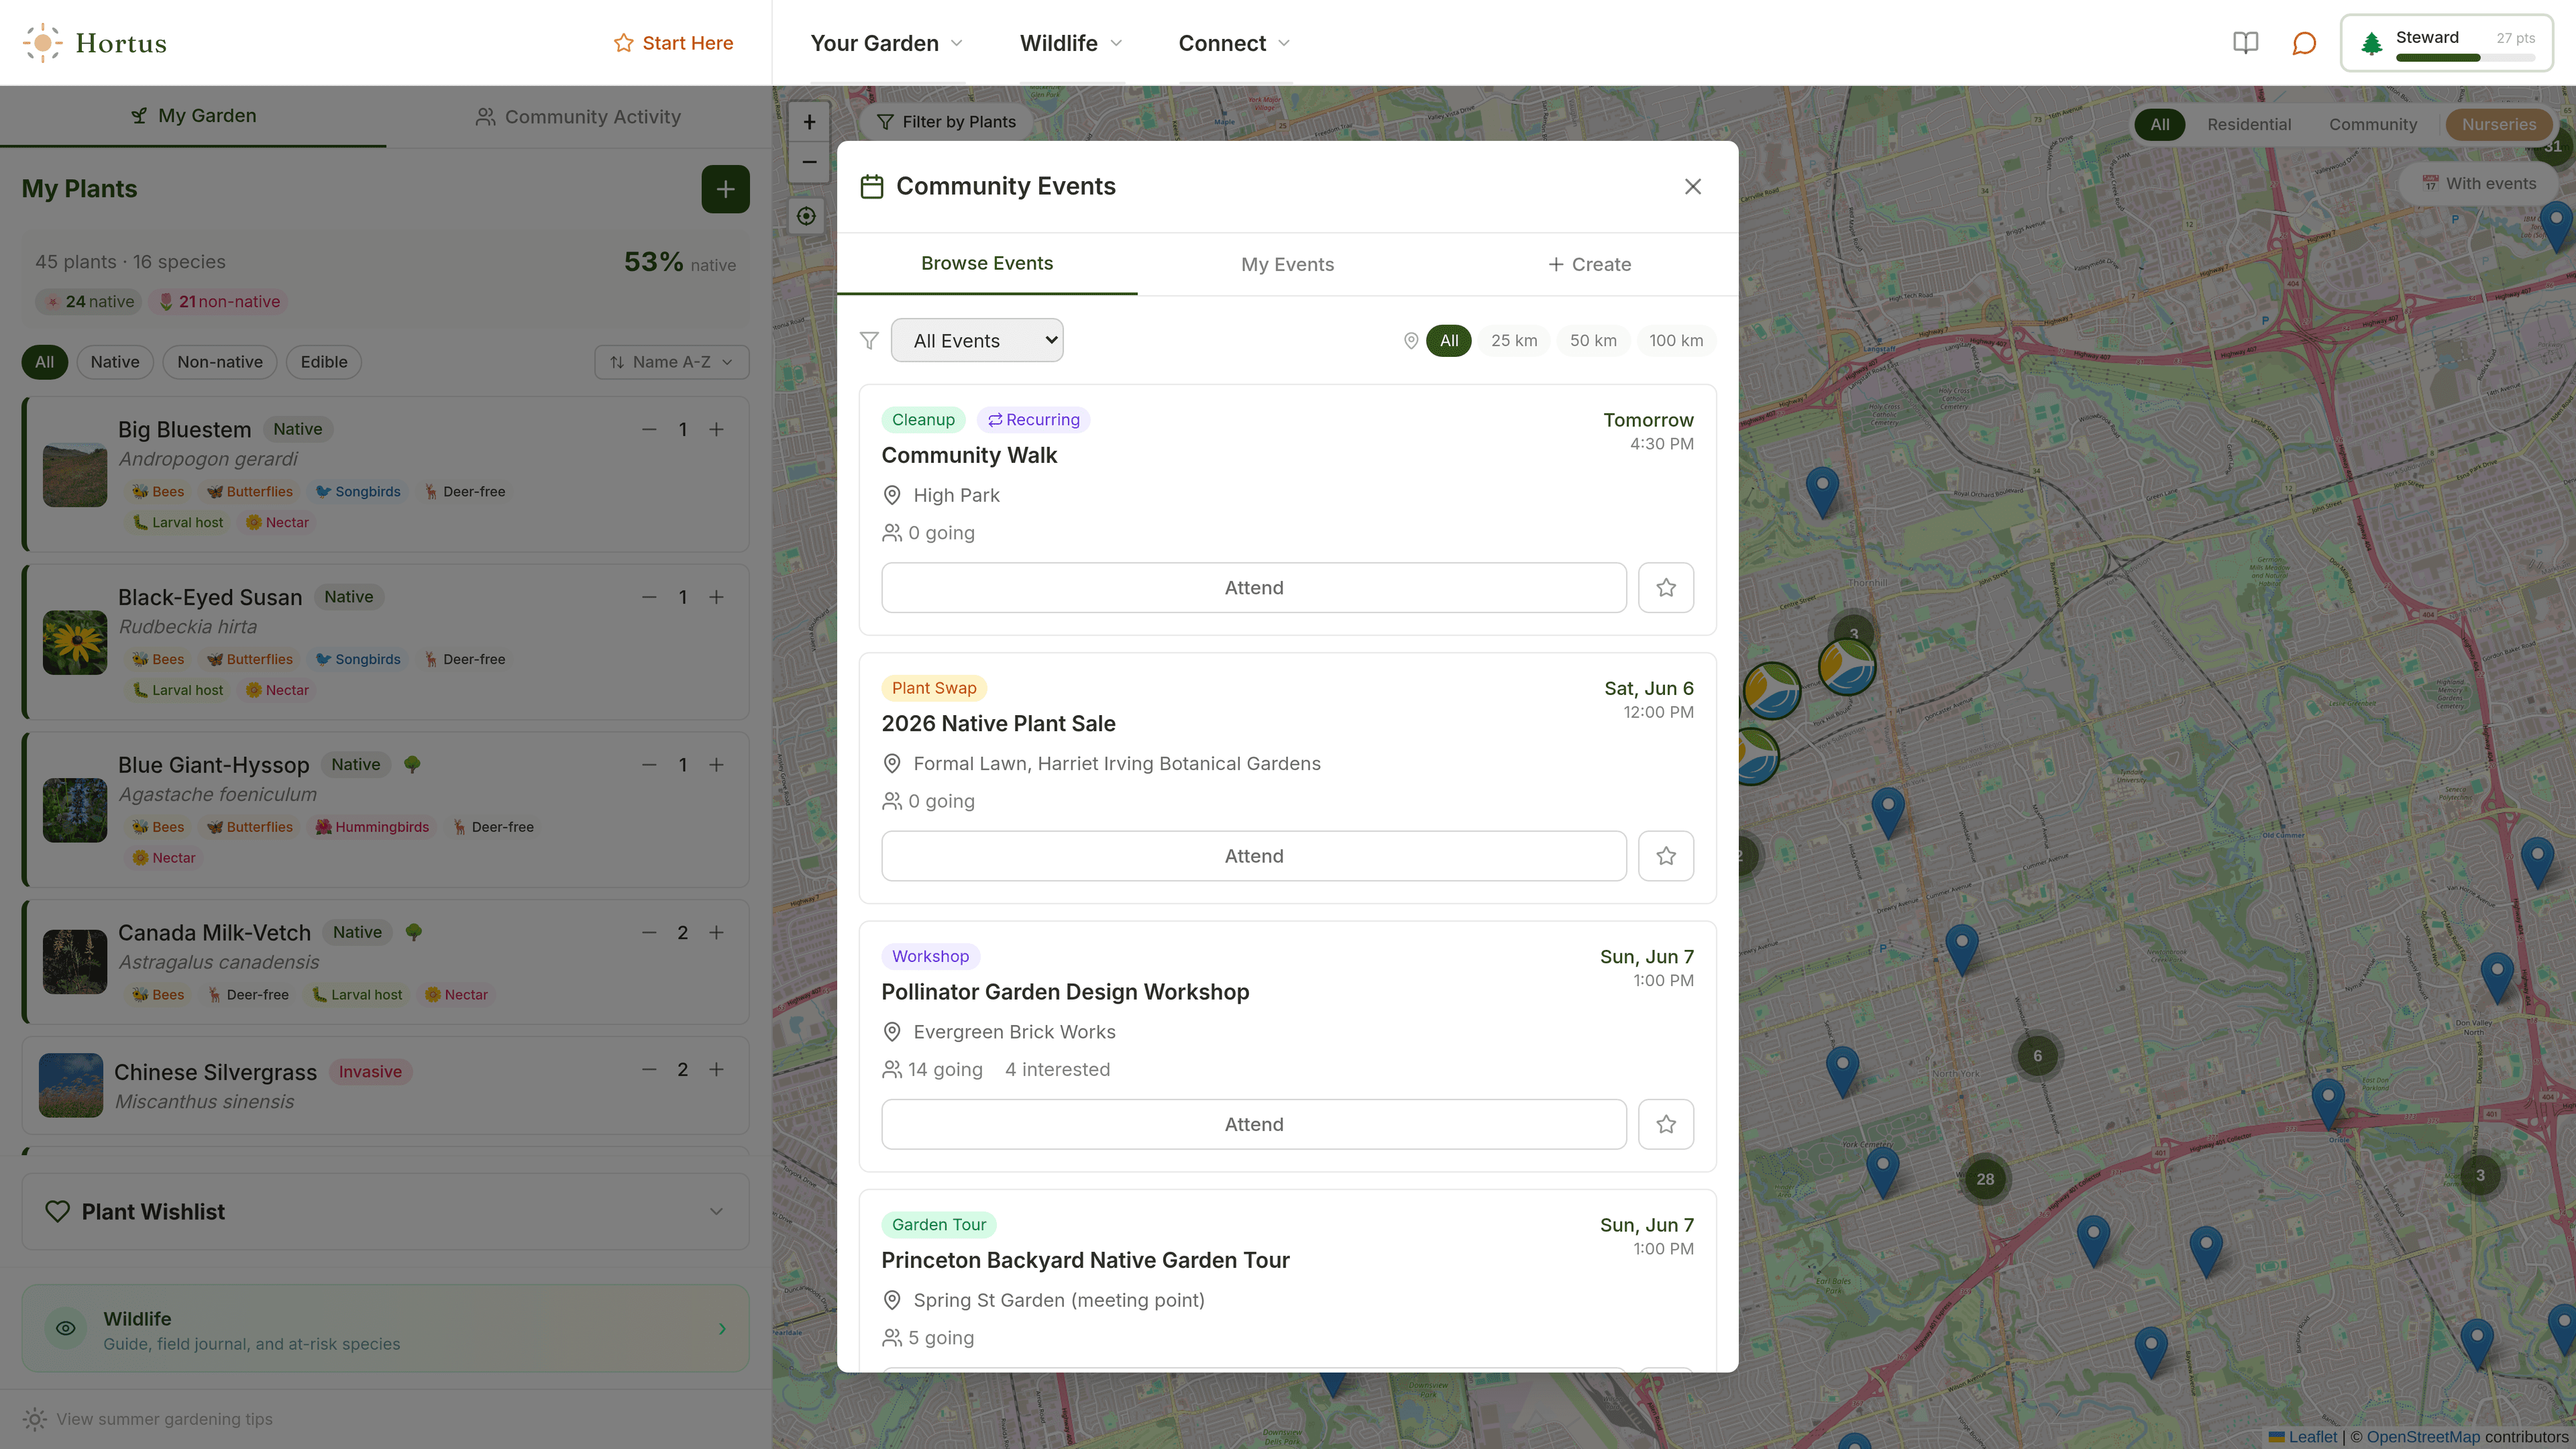Click the green add plant plus button
This screenshot has width=2576, height=1449.
pyautogui.click(x=725, y=189)
